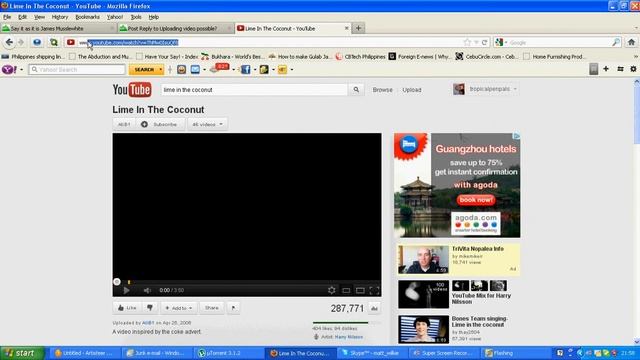Open uTorrent from the taskbar
This screenshot has width=640, height=360.
click(x=228, y=353)
